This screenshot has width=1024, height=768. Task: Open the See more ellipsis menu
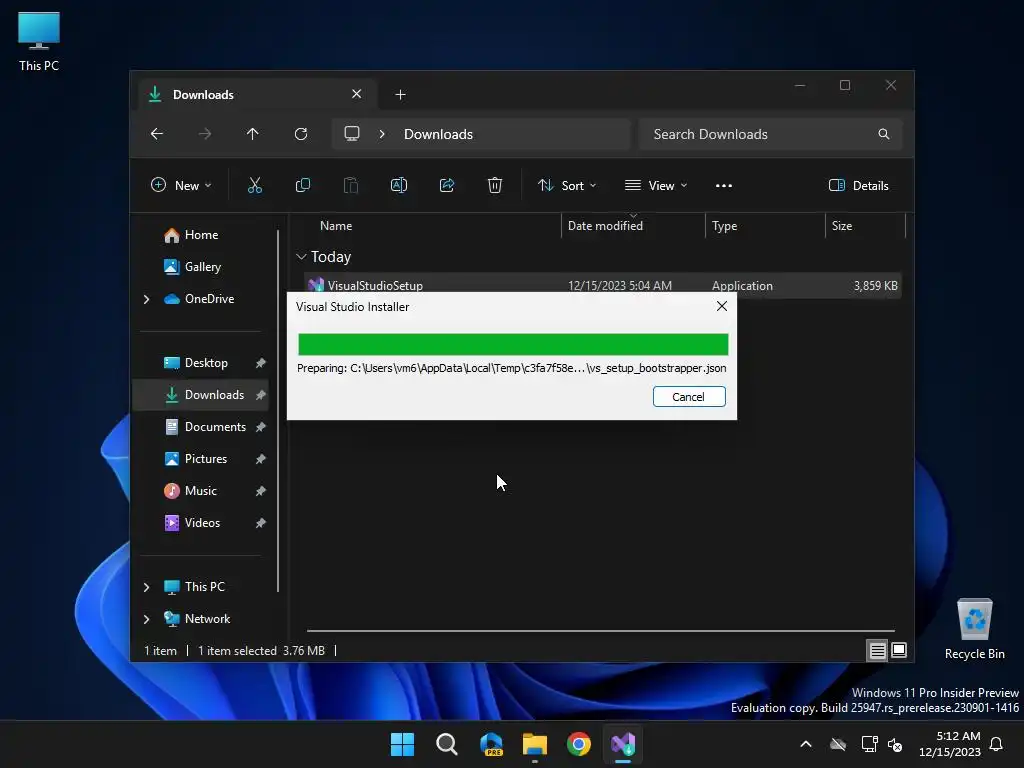click(724, 185)
